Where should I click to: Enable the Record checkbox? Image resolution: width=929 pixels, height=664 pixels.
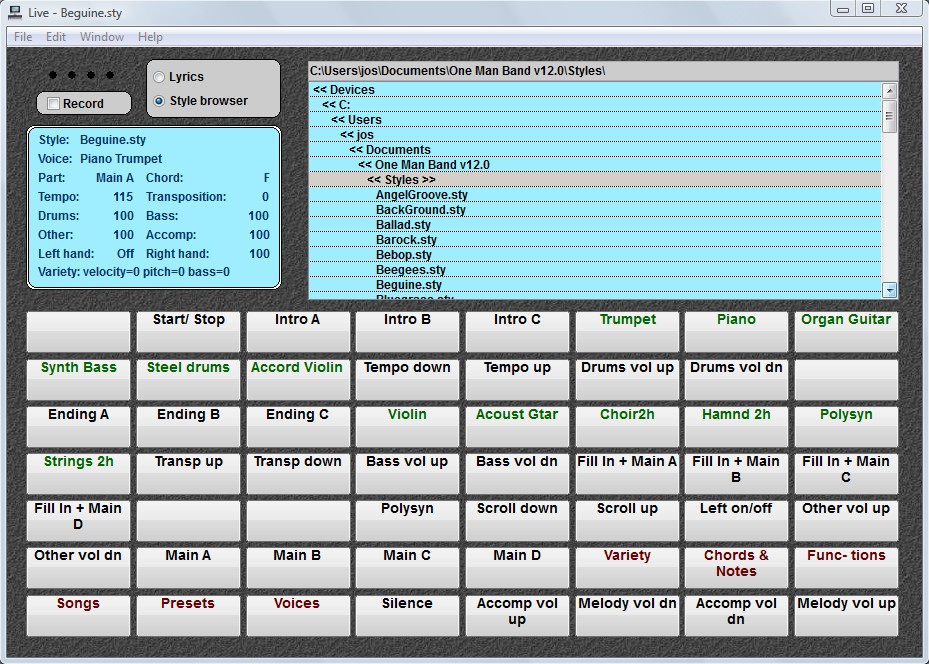[54, 104]
